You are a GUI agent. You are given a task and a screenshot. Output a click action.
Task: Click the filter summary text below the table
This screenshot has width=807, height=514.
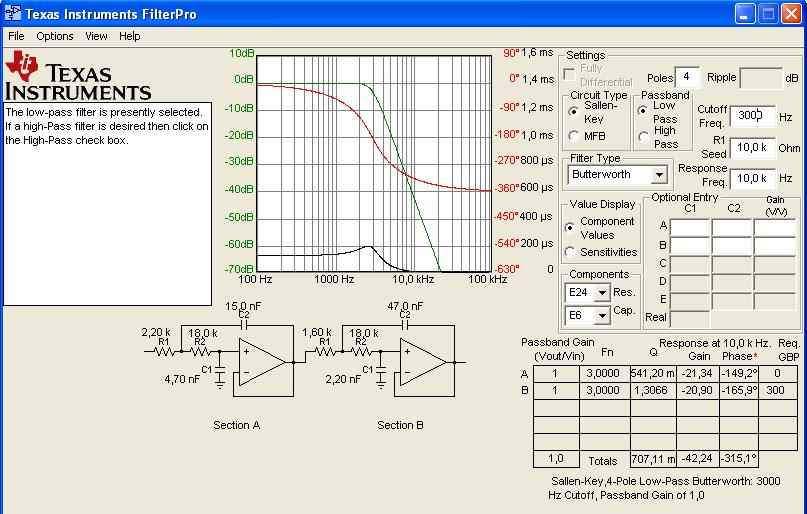pyautogui.click(x=665, y=488)
